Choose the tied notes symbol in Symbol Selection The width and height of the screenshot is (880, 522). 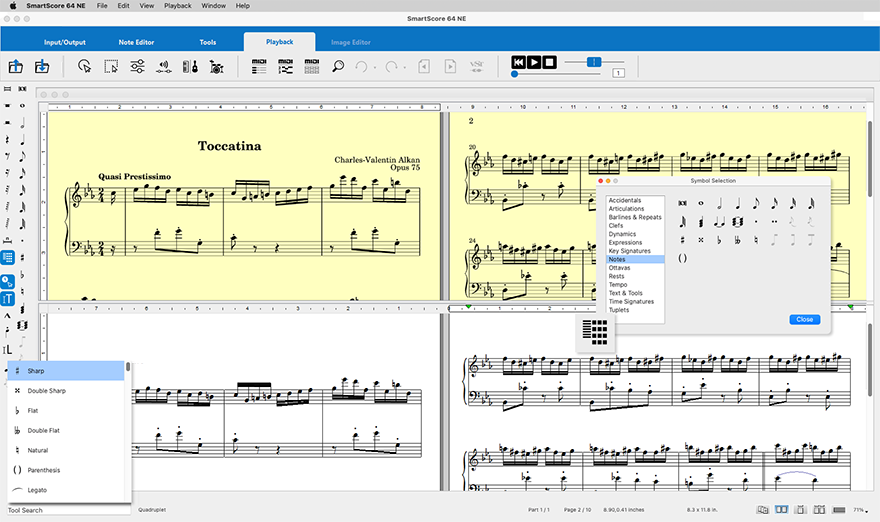coord(719,222)
